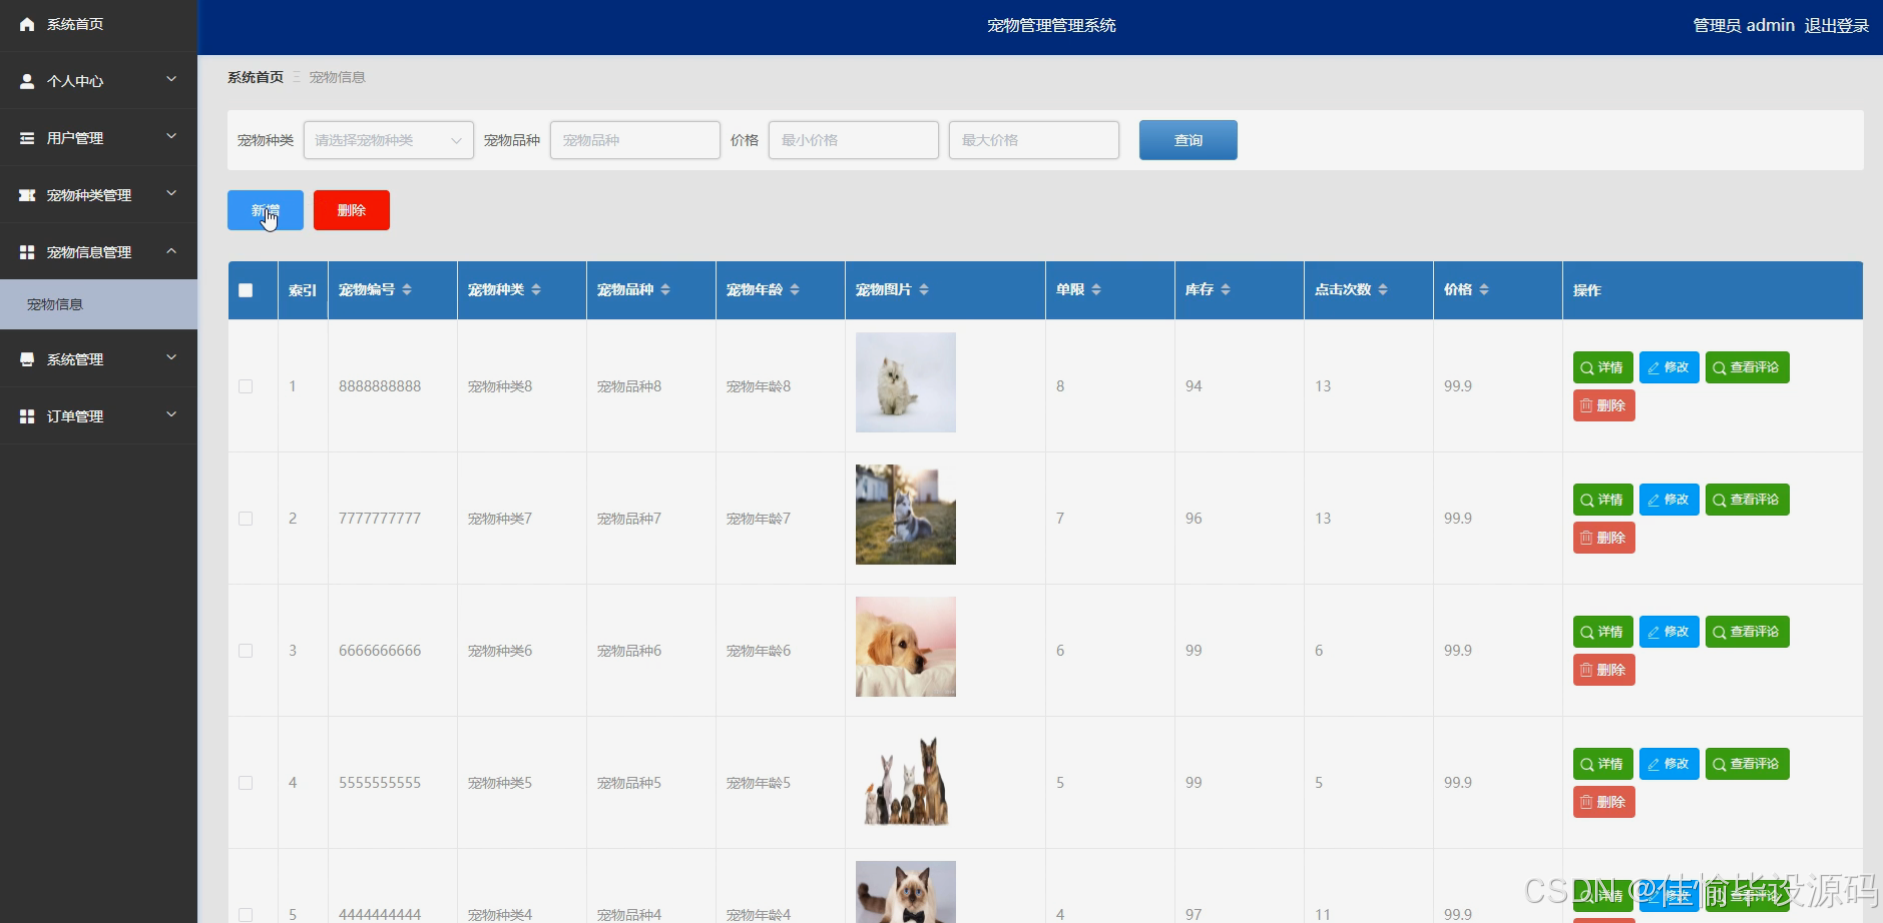
Task: Sort the table by 宠物种类 arrows
Action: 536,290
